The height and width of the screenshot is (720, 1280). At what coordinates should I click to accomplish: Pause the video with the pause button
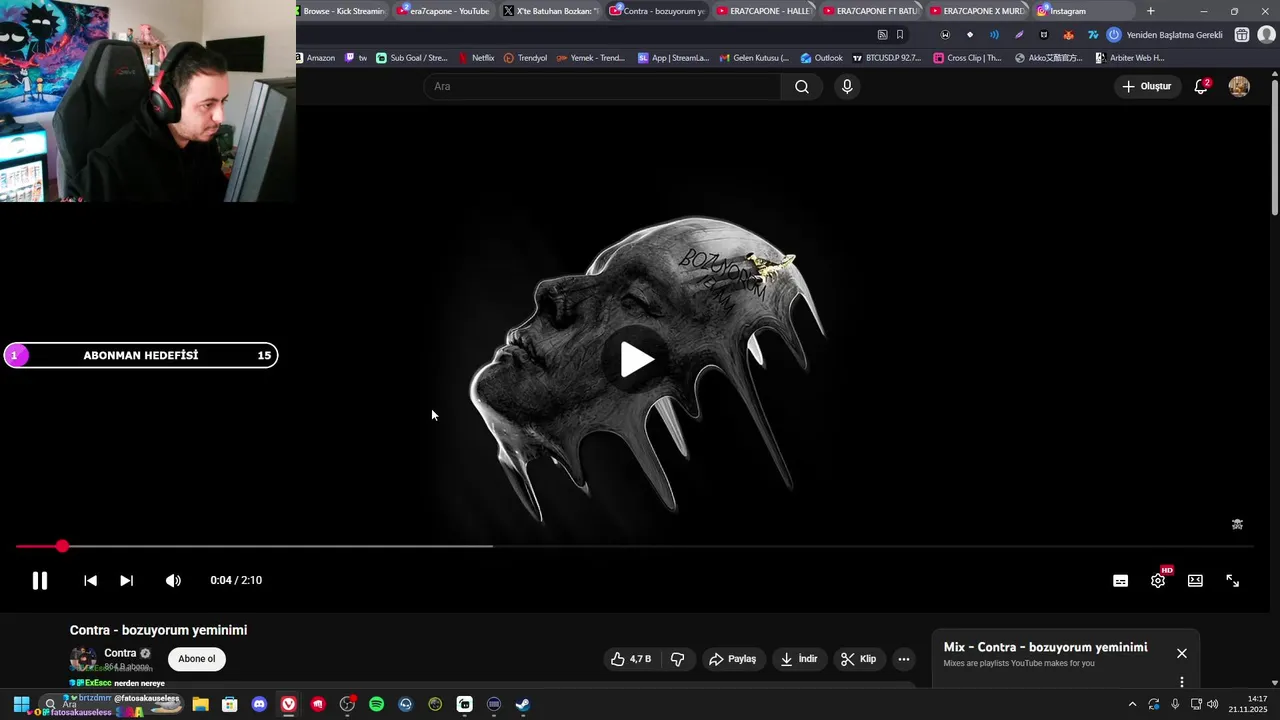point(40,580)
